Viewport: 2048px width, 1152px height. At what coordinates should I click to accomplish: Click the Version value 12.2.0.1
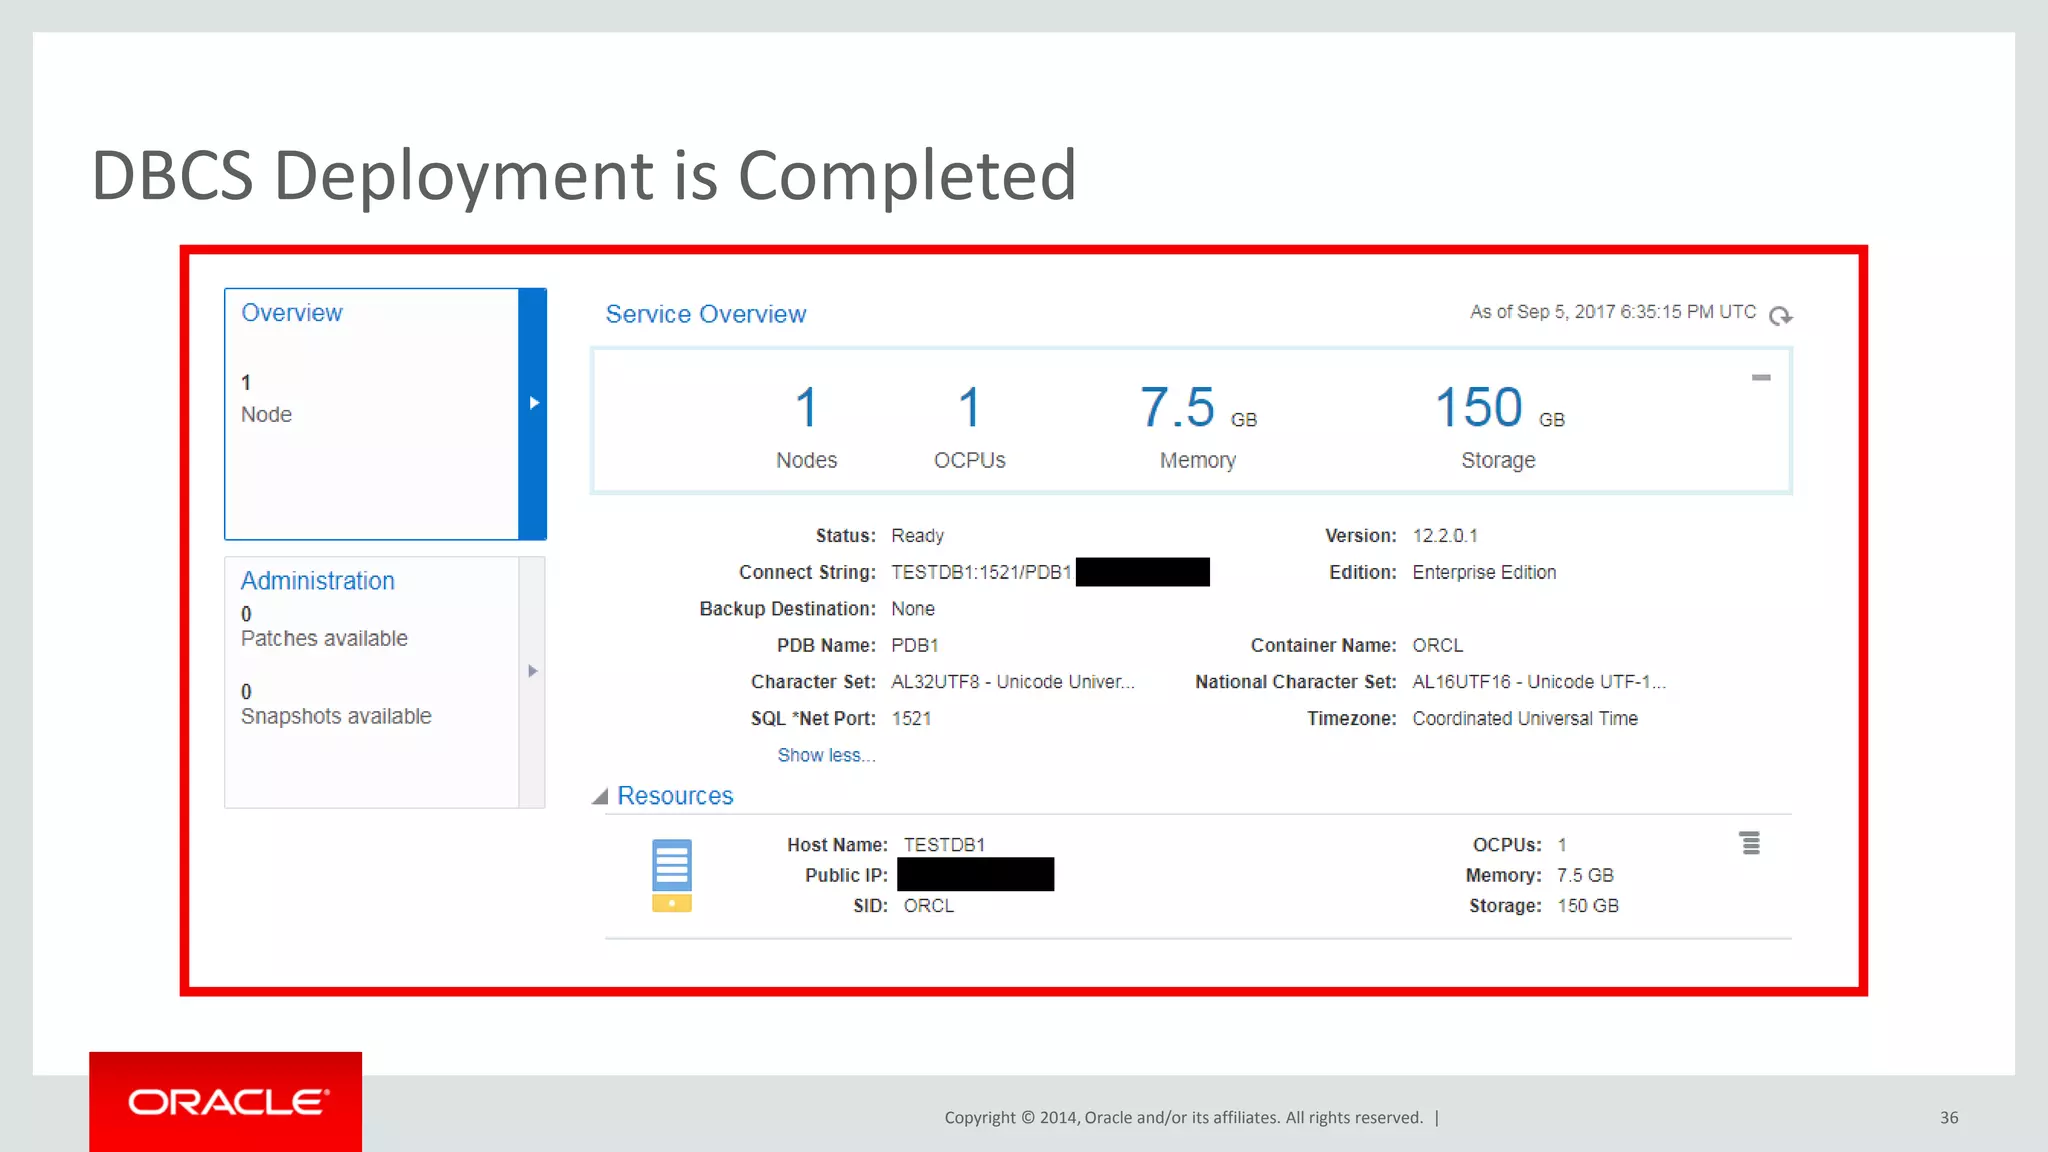[x=1445, y=536]
